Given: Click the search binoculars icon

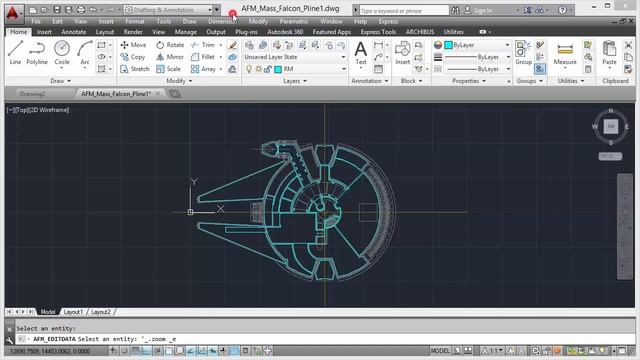Looking at the screenshot, I should [455, 11].
